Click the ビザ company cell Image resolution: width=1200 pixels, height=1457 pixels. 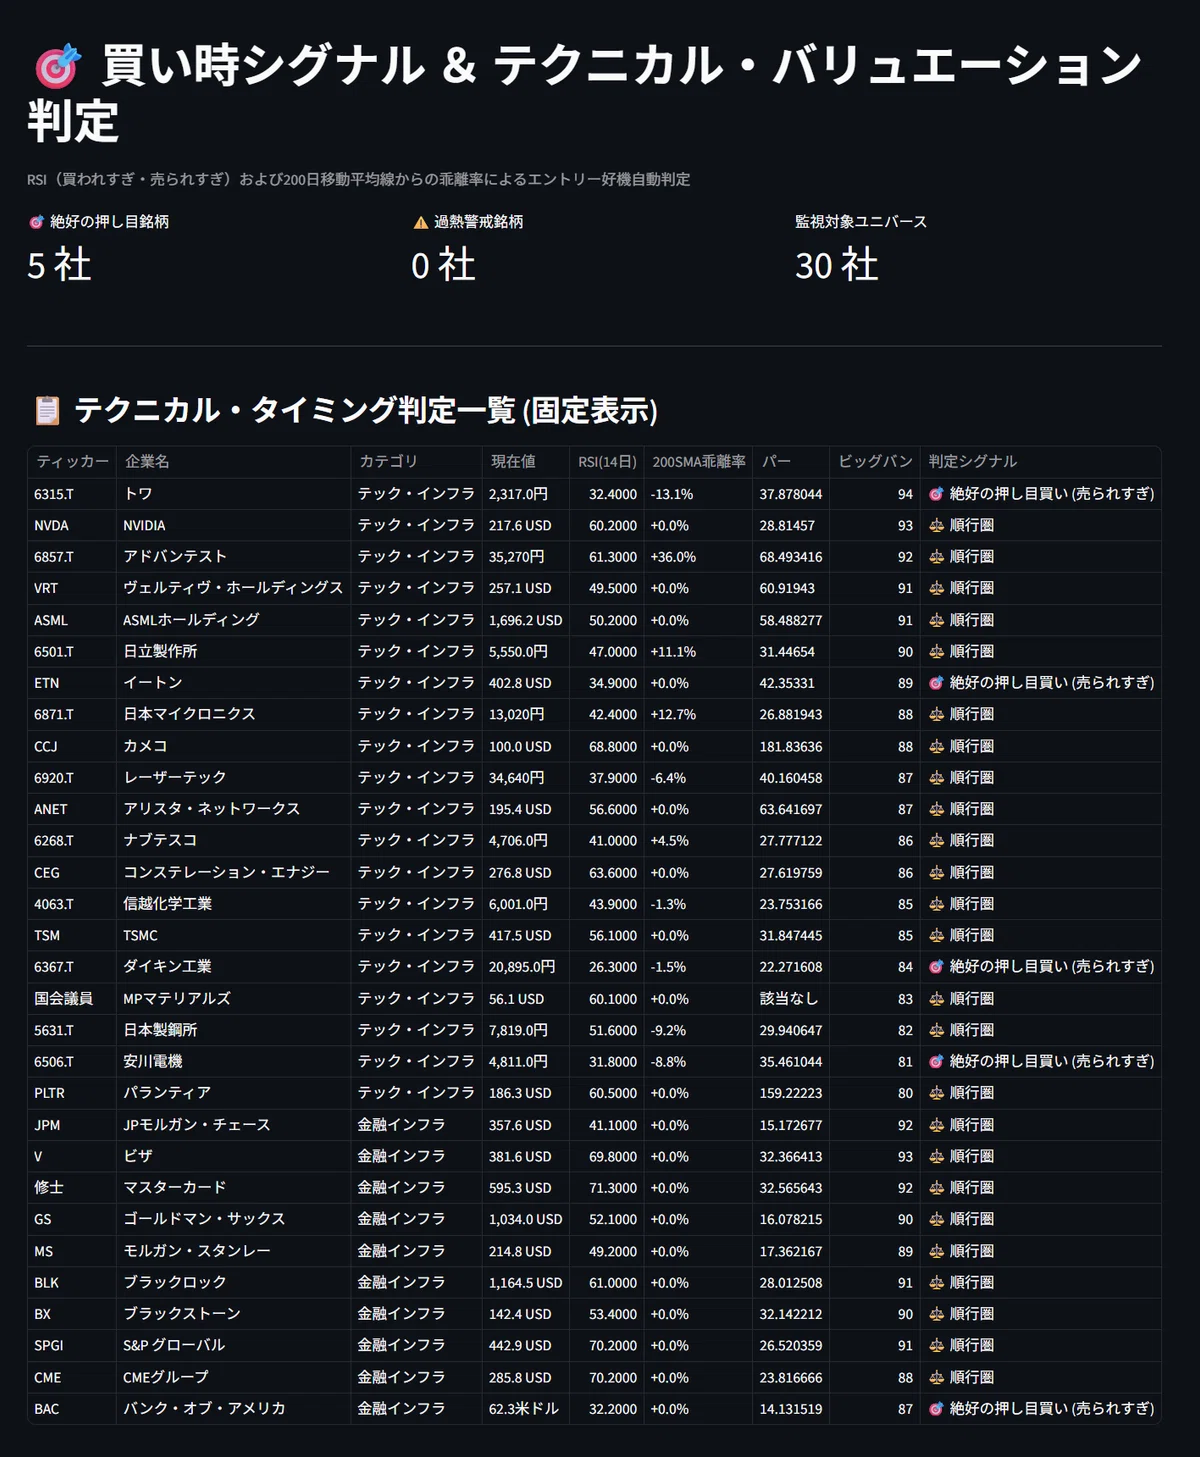234,1156
